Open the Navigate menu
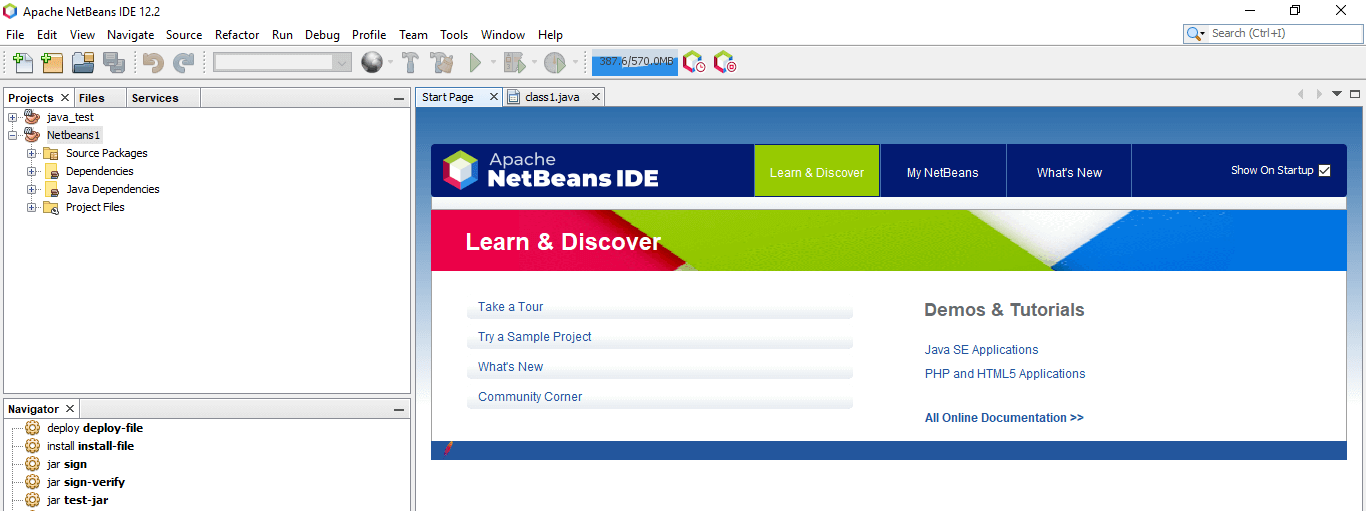1366x511 pixels. click(131, 34)
